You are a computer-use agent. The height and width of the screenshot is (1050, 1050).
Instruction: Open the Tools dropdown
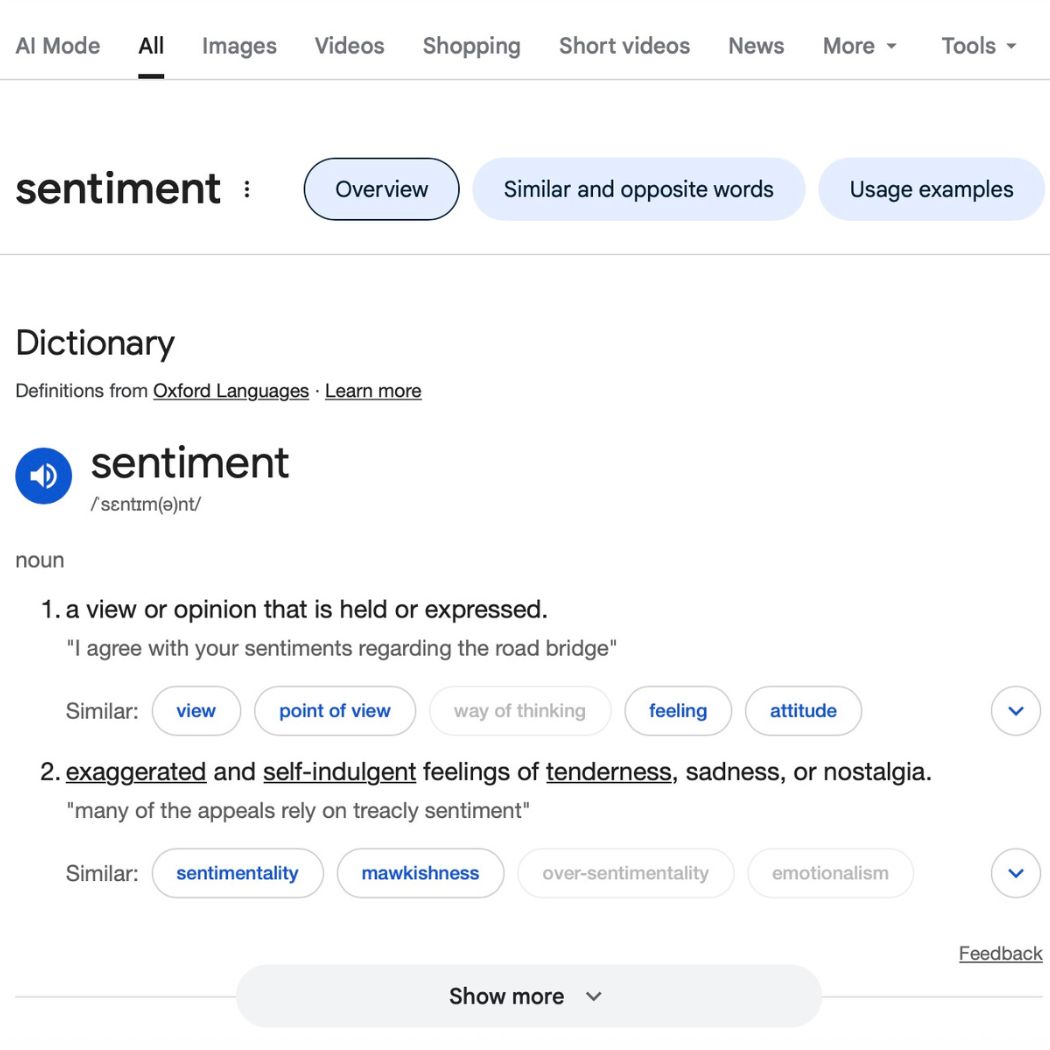point(978,46)
